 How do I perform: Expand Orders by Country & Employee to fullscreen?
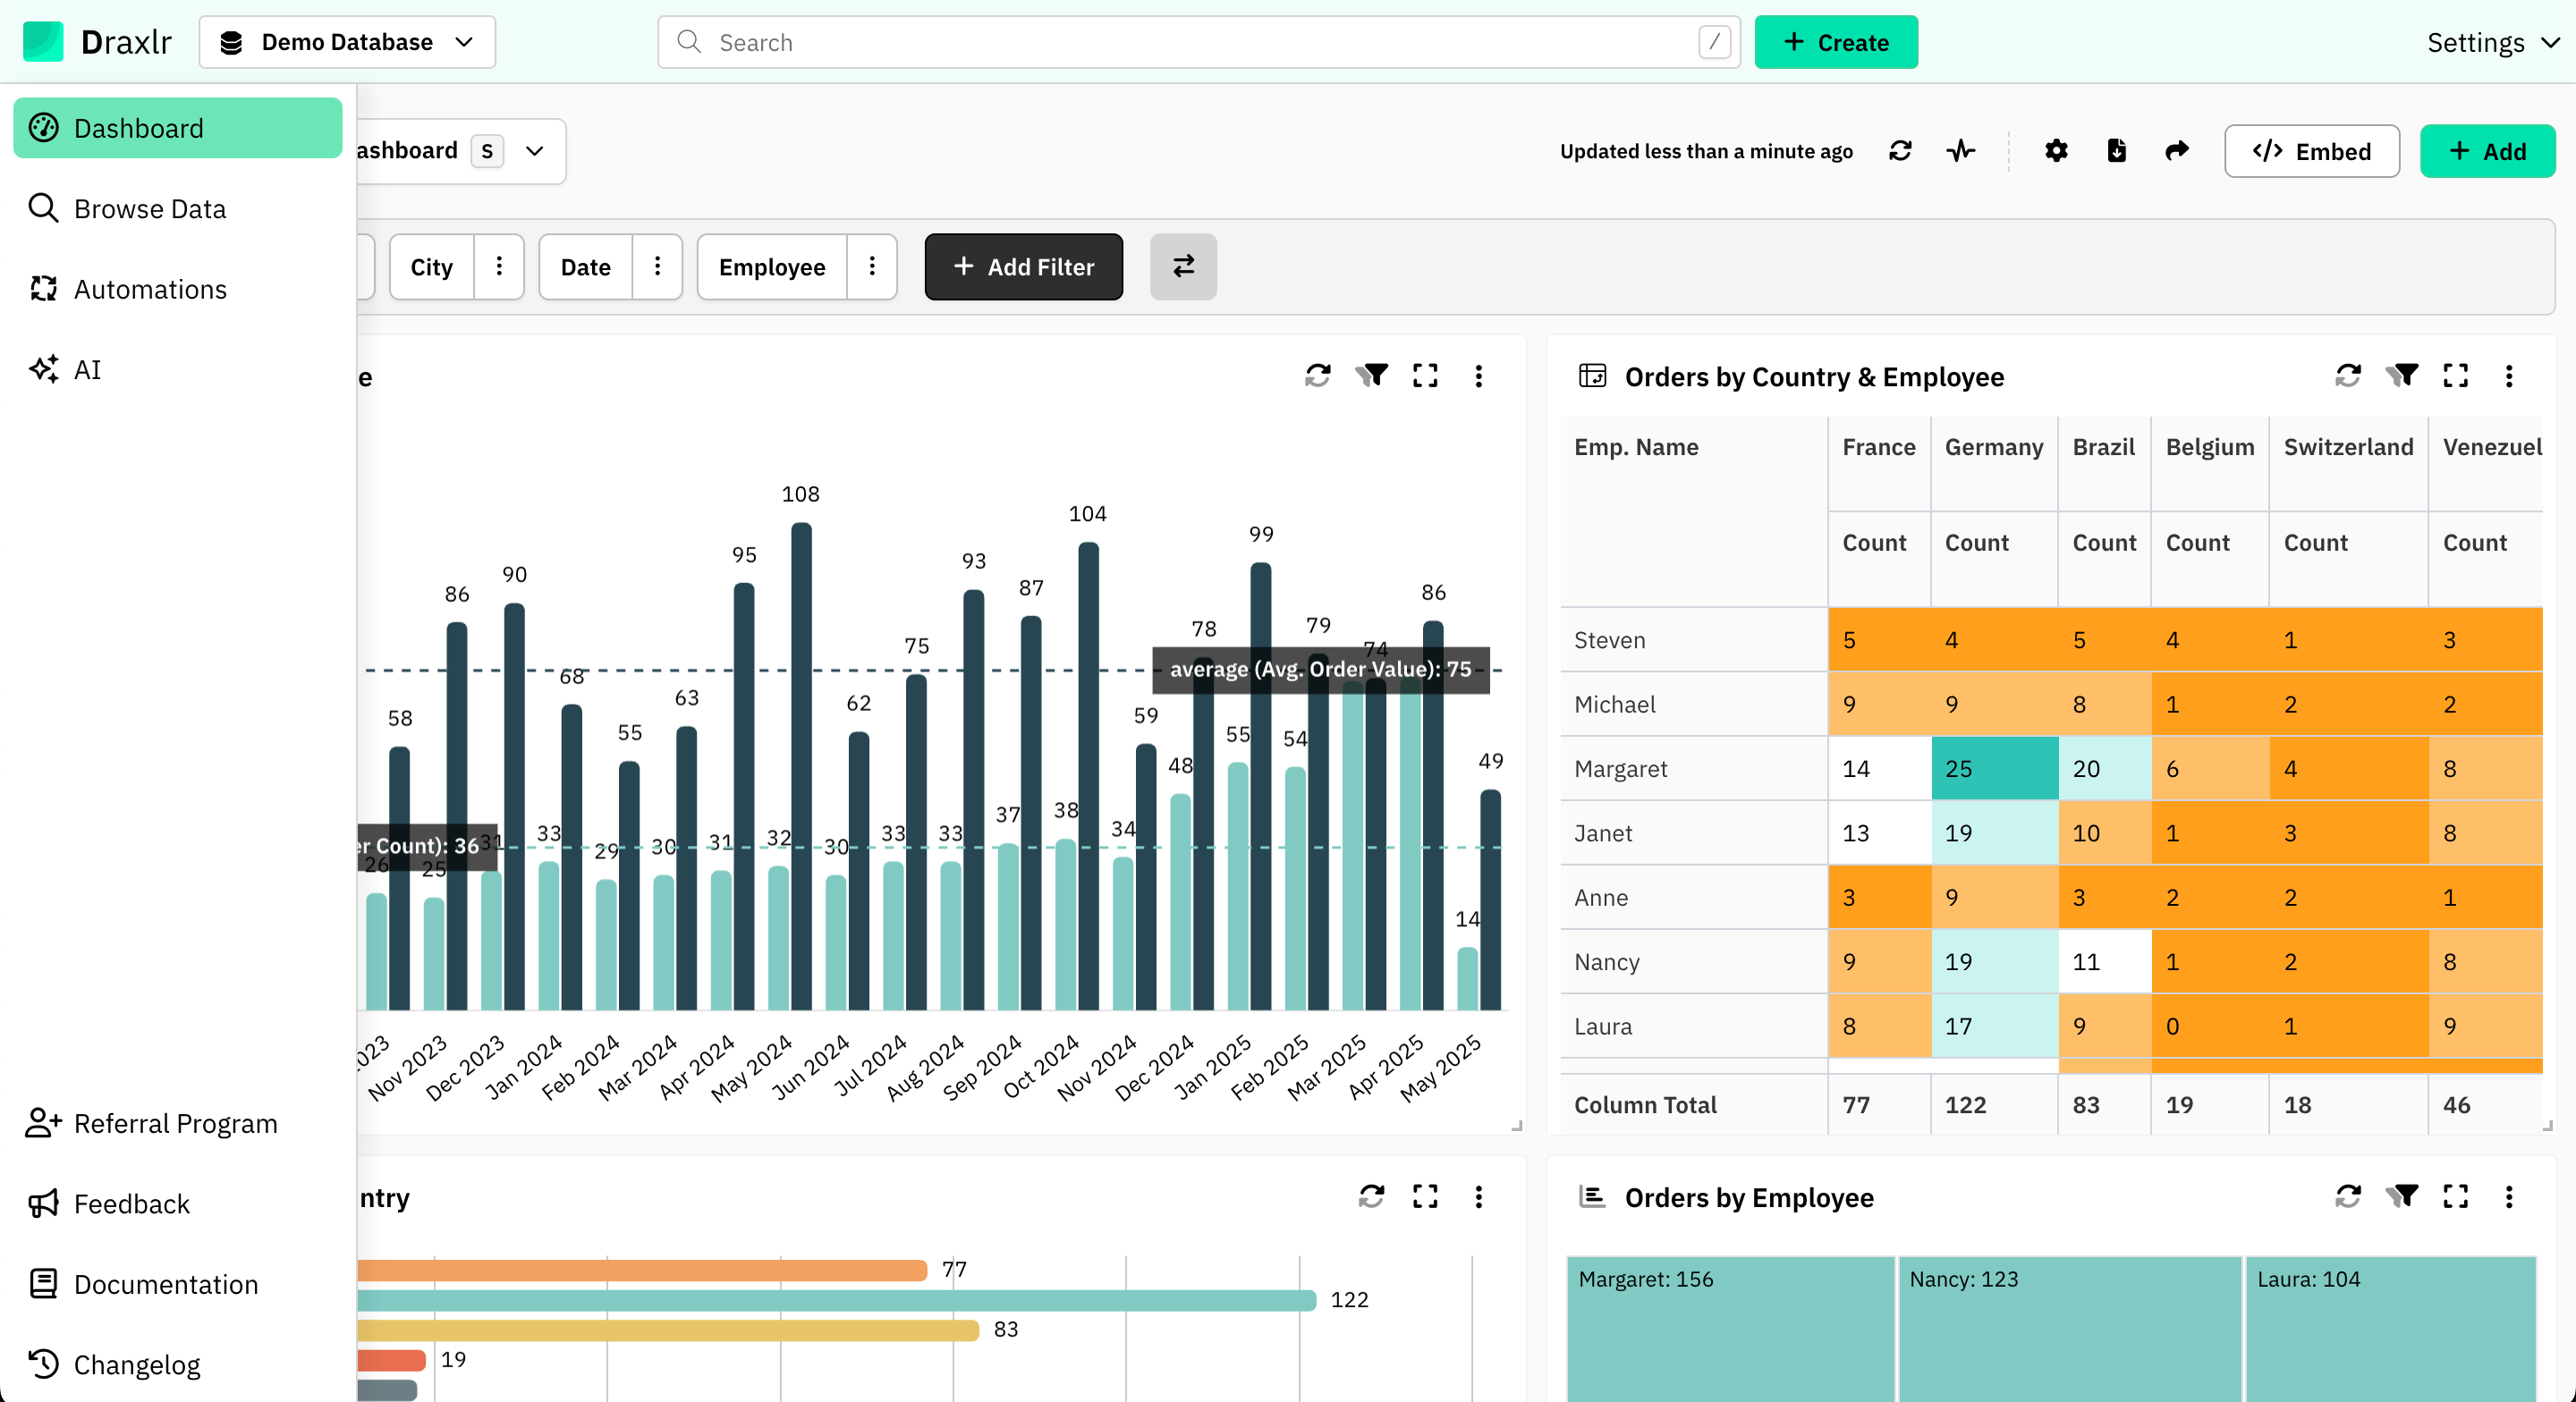pos(2456,376)
